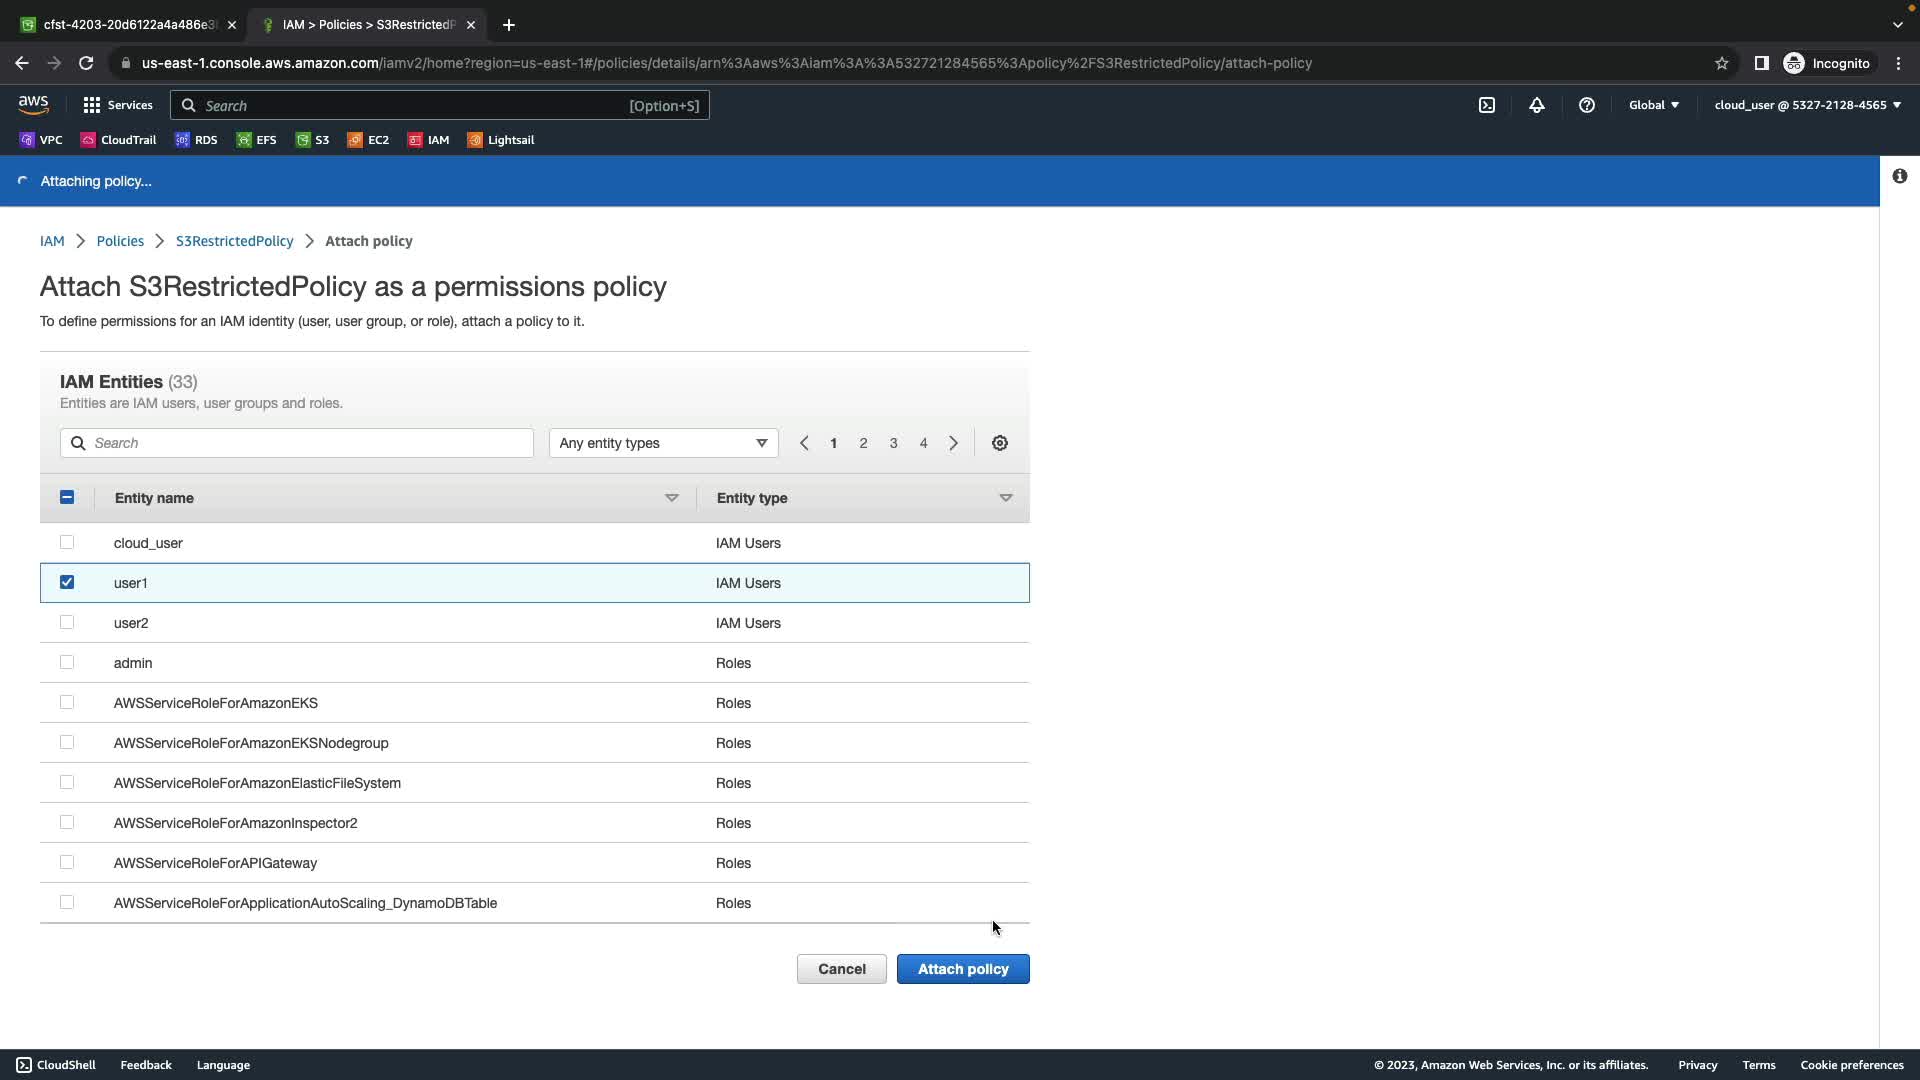Open the cloud_user account menu
The width and height of the screenshot is (1920, 1080).
pyautogui.click(x=1806, y=105)
